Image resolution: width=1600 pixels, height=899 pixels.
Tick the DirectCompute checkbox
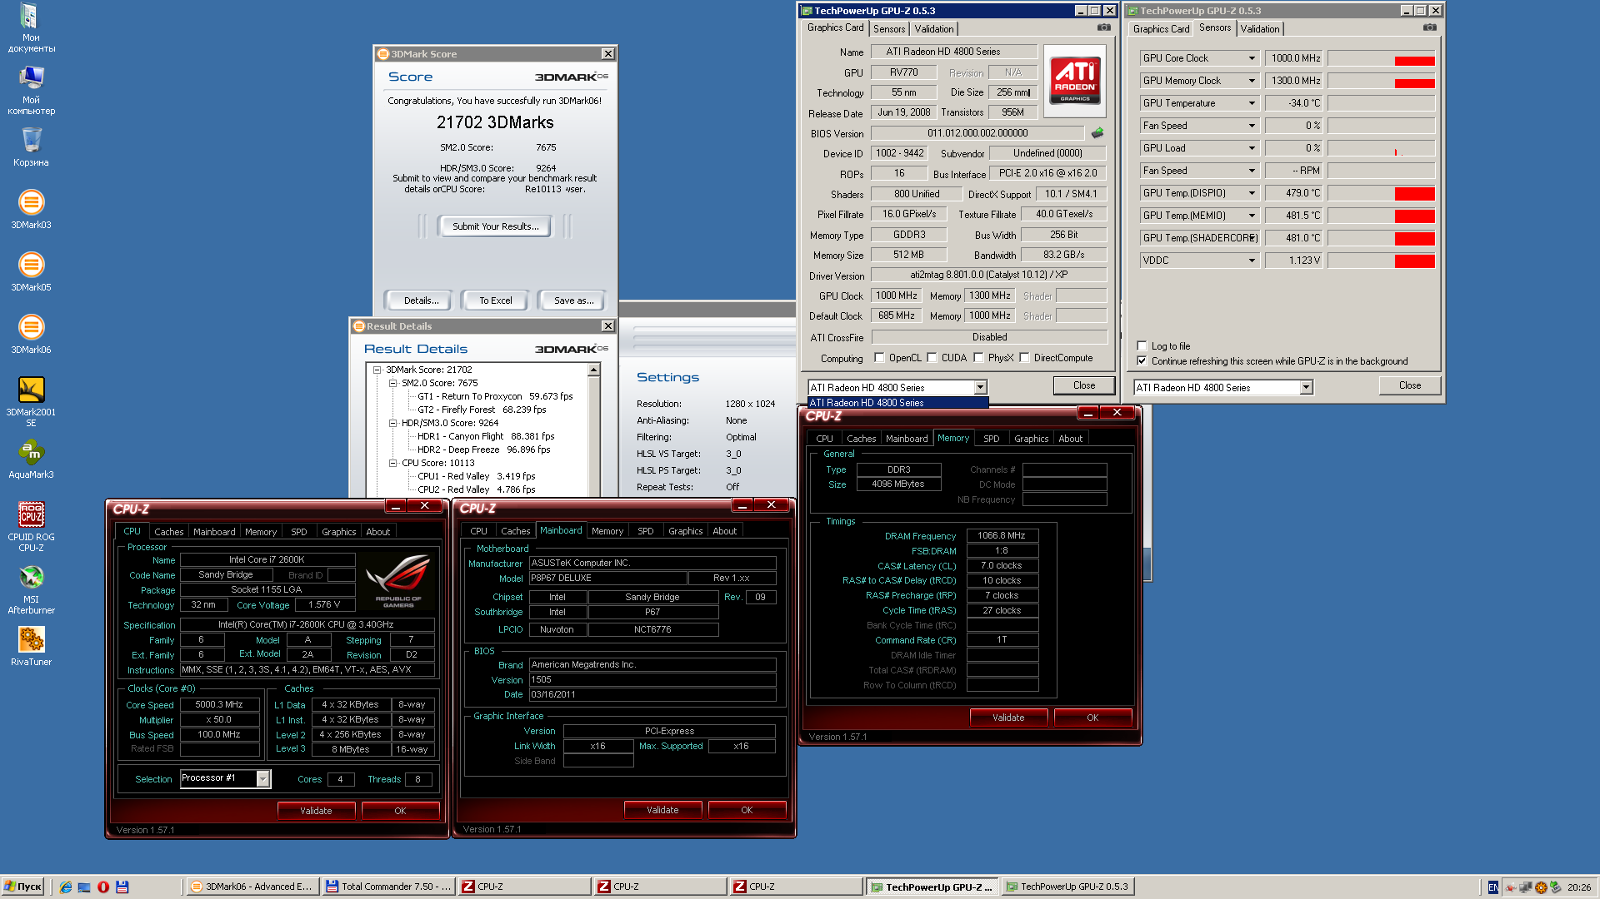pyautogui.click(x=1024, y=357)
